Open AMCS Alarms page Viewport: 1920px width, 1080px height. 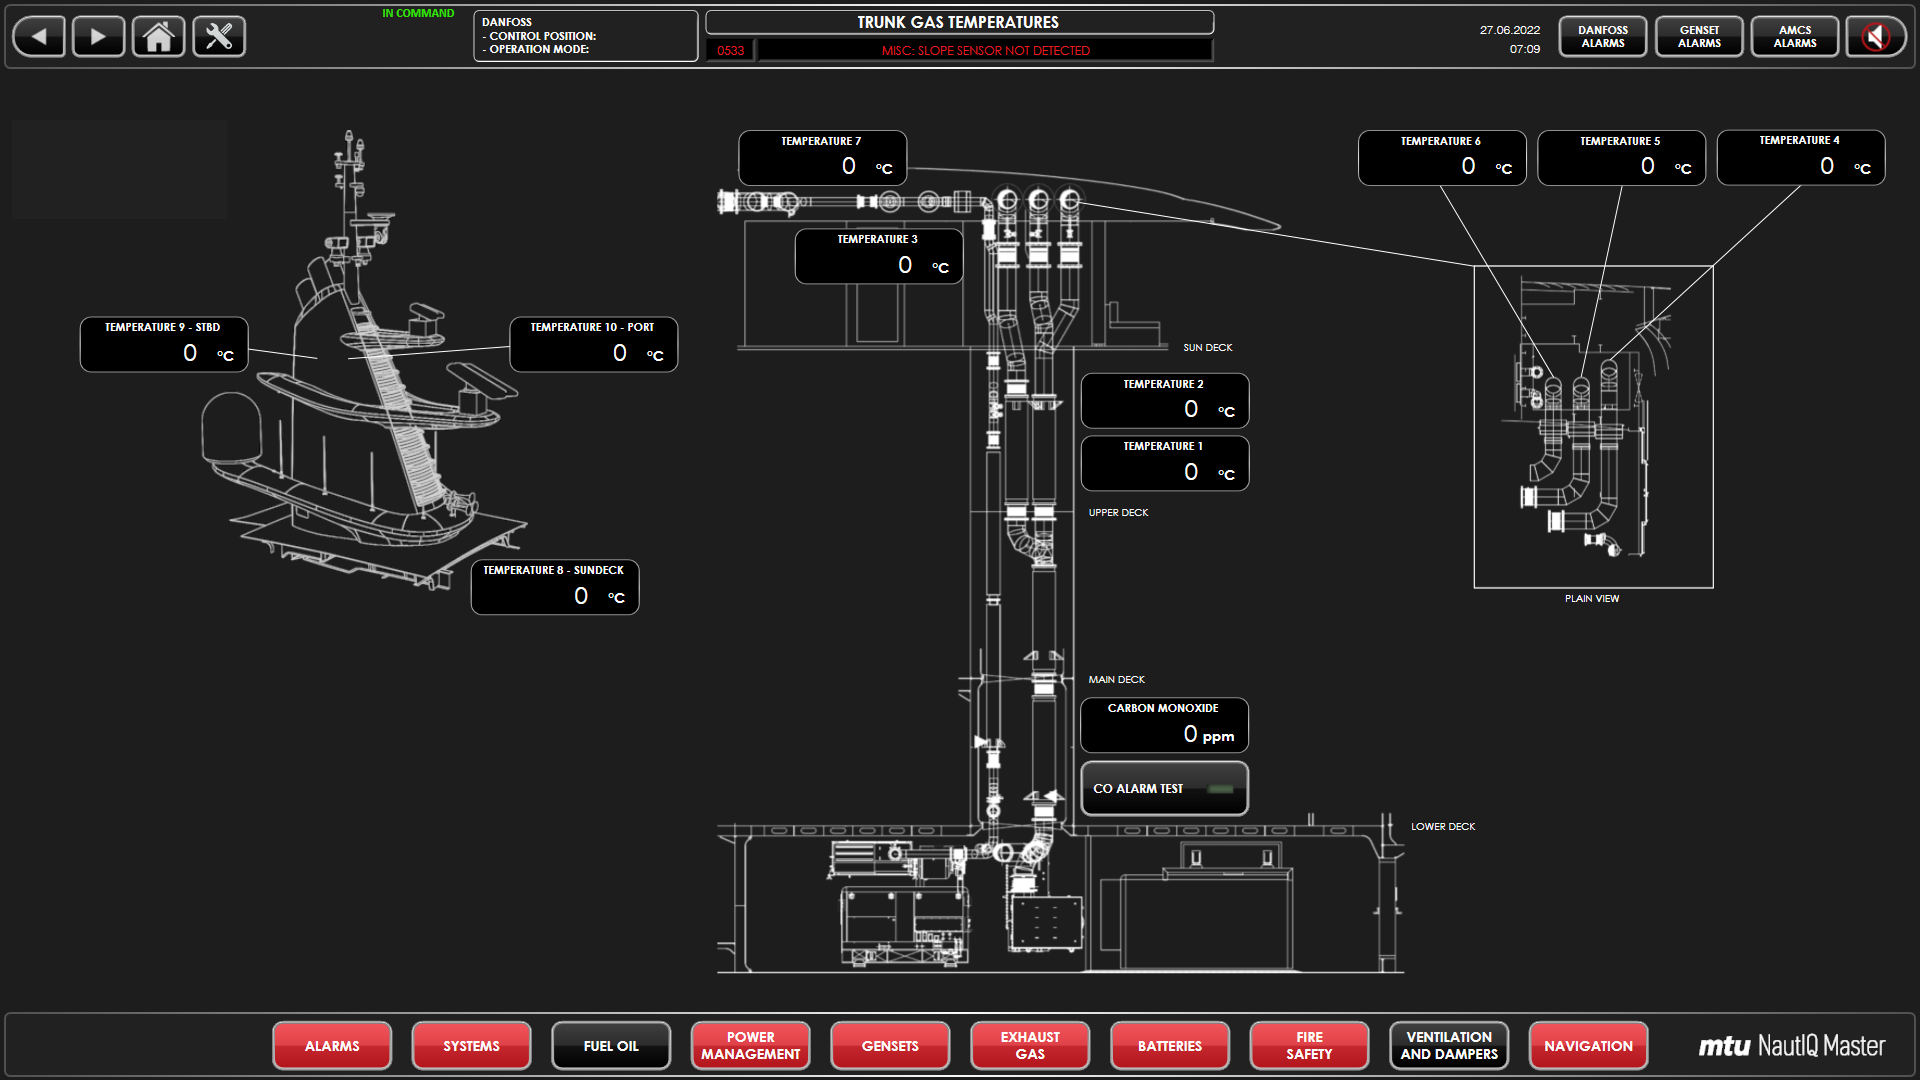1795,37
